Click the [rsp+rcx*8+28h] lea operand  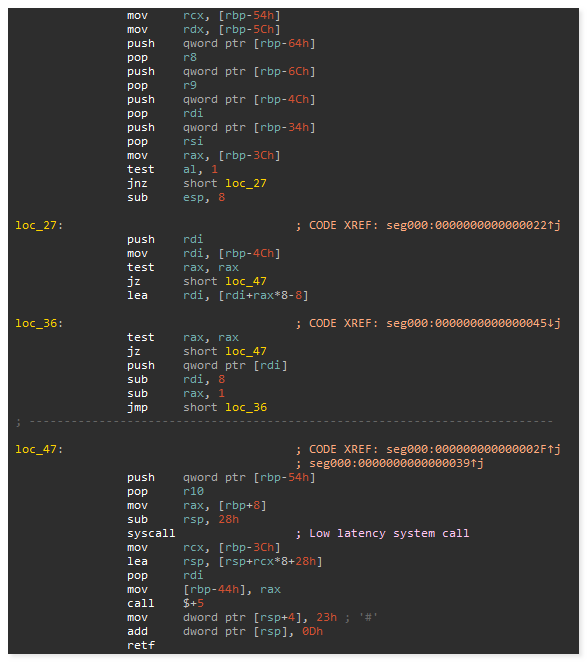270,562
